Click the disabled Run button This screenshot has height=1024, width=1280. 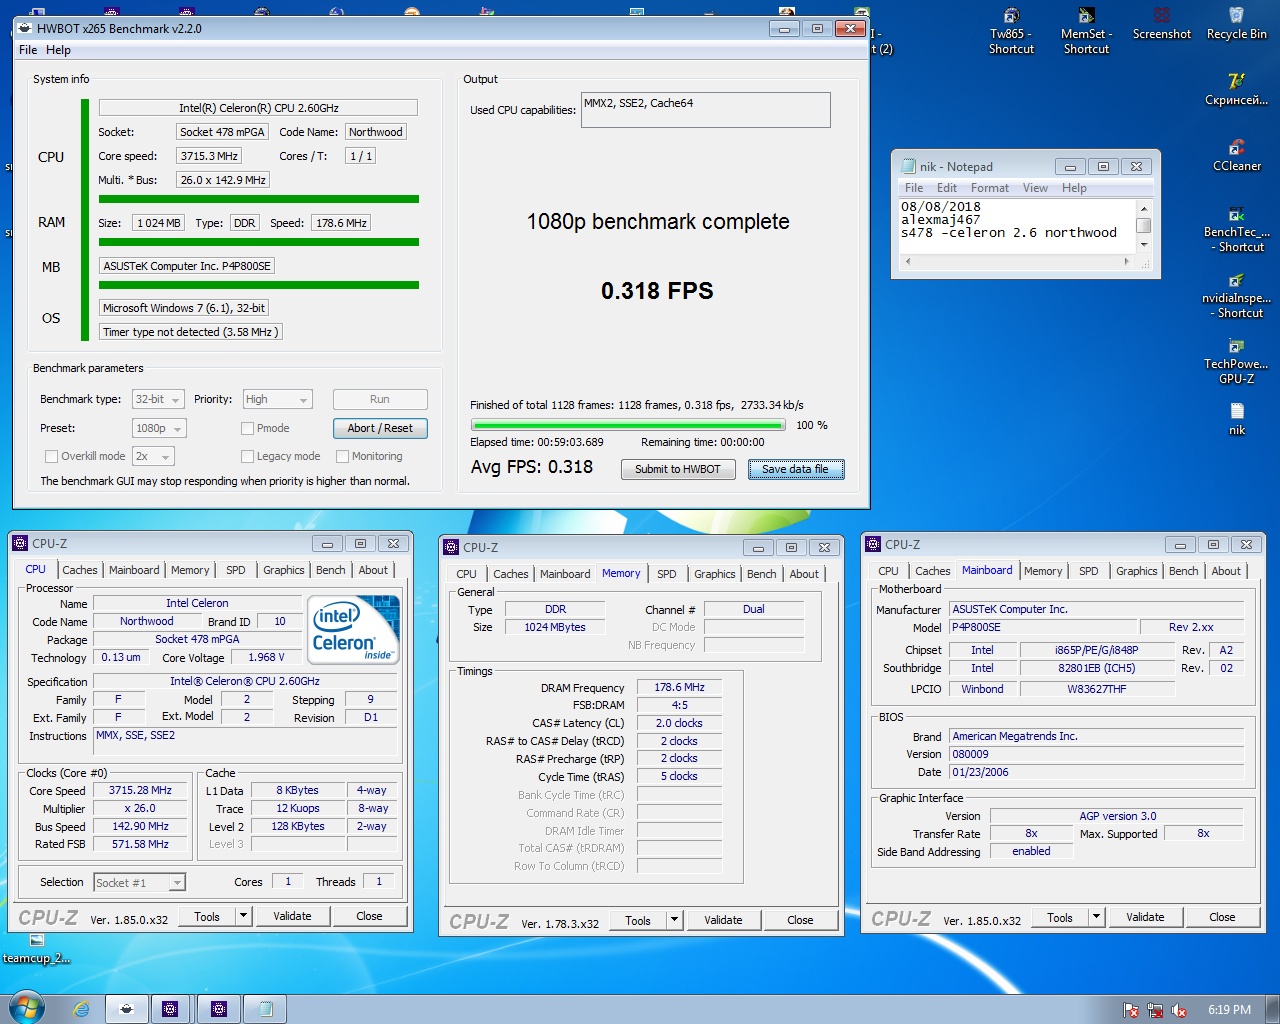pyautogui.click(x=380, y=399)
